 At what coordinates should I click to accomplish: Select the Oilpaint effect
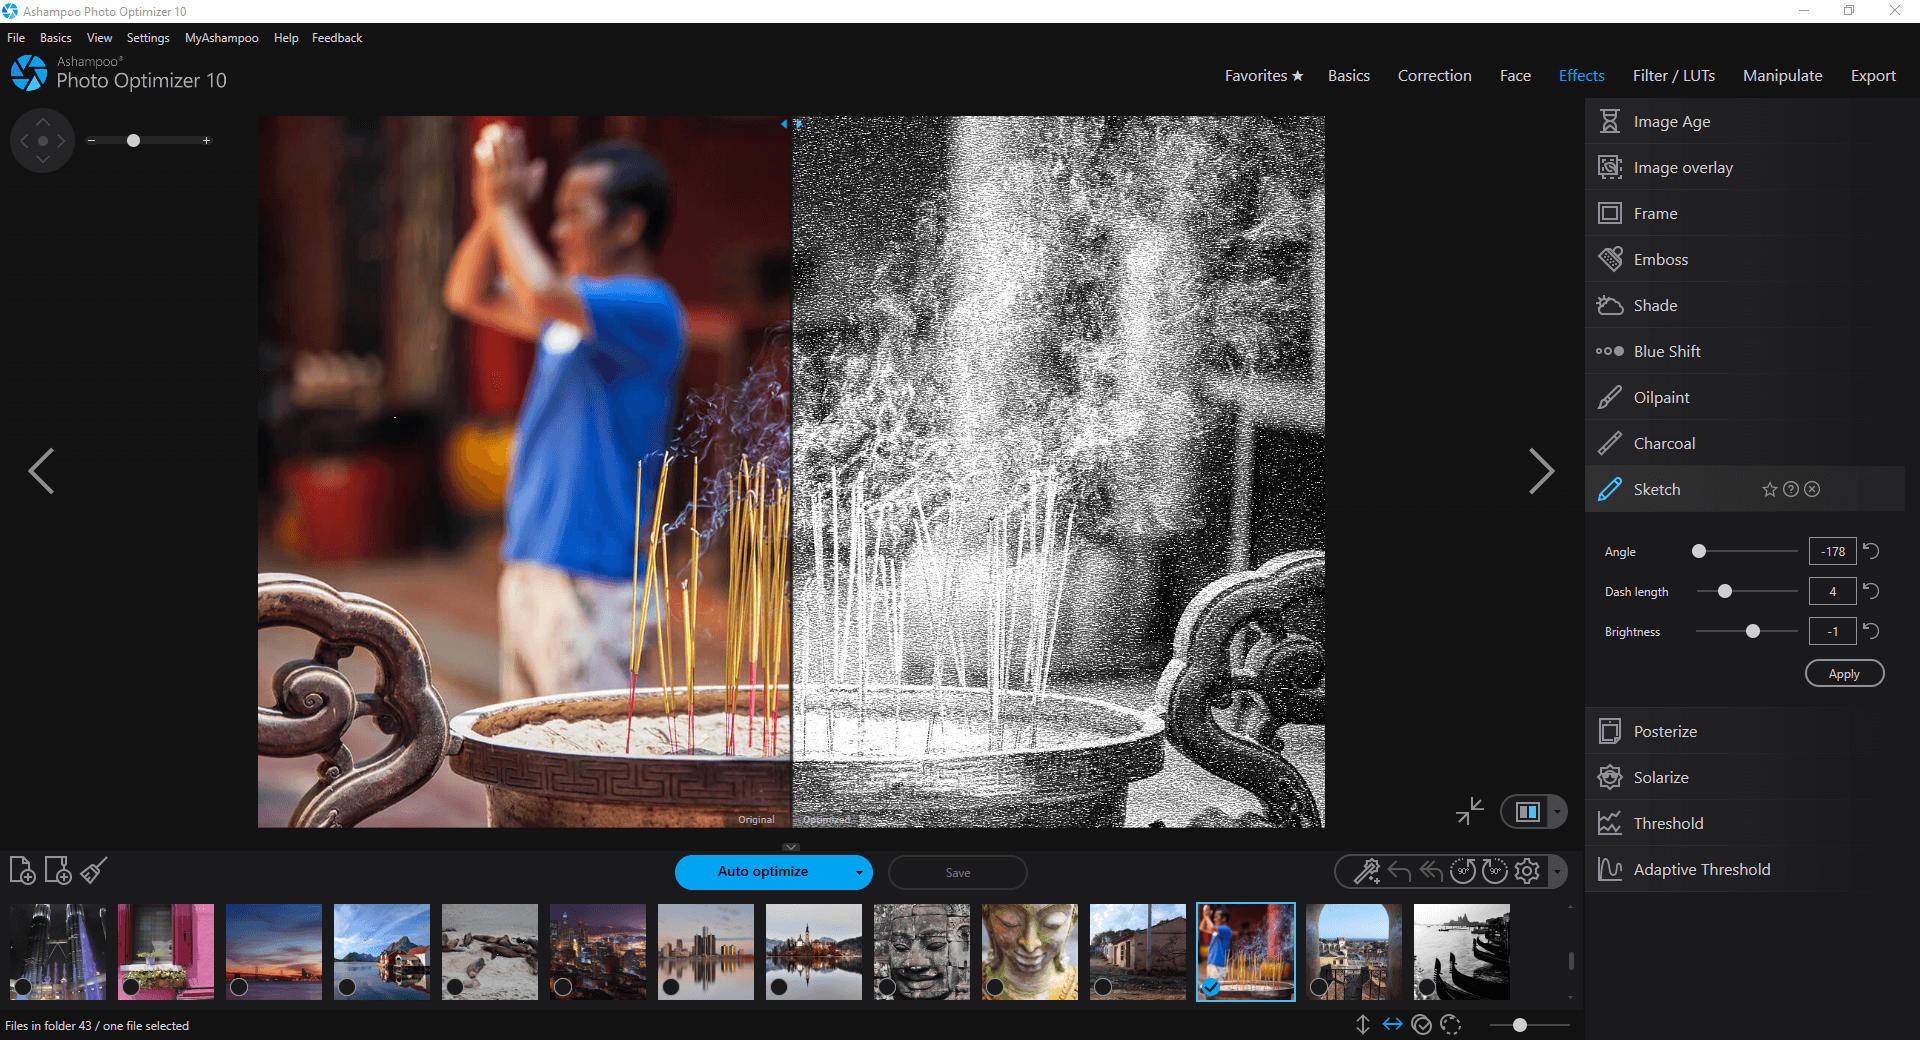(x=1661, y=397)
